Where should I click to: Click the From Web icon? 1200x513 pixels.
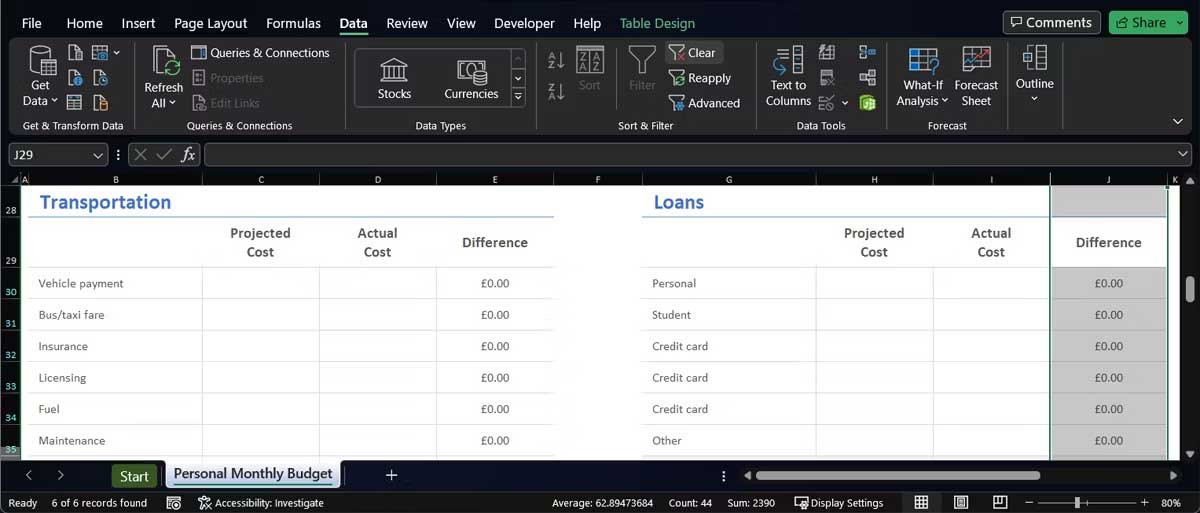[x=76, y=77]
